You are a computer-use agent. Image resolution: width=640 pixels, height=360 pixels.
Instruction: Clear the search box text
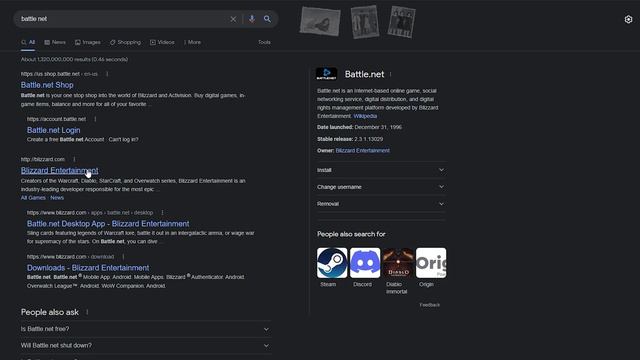click(x=233, y=19)
